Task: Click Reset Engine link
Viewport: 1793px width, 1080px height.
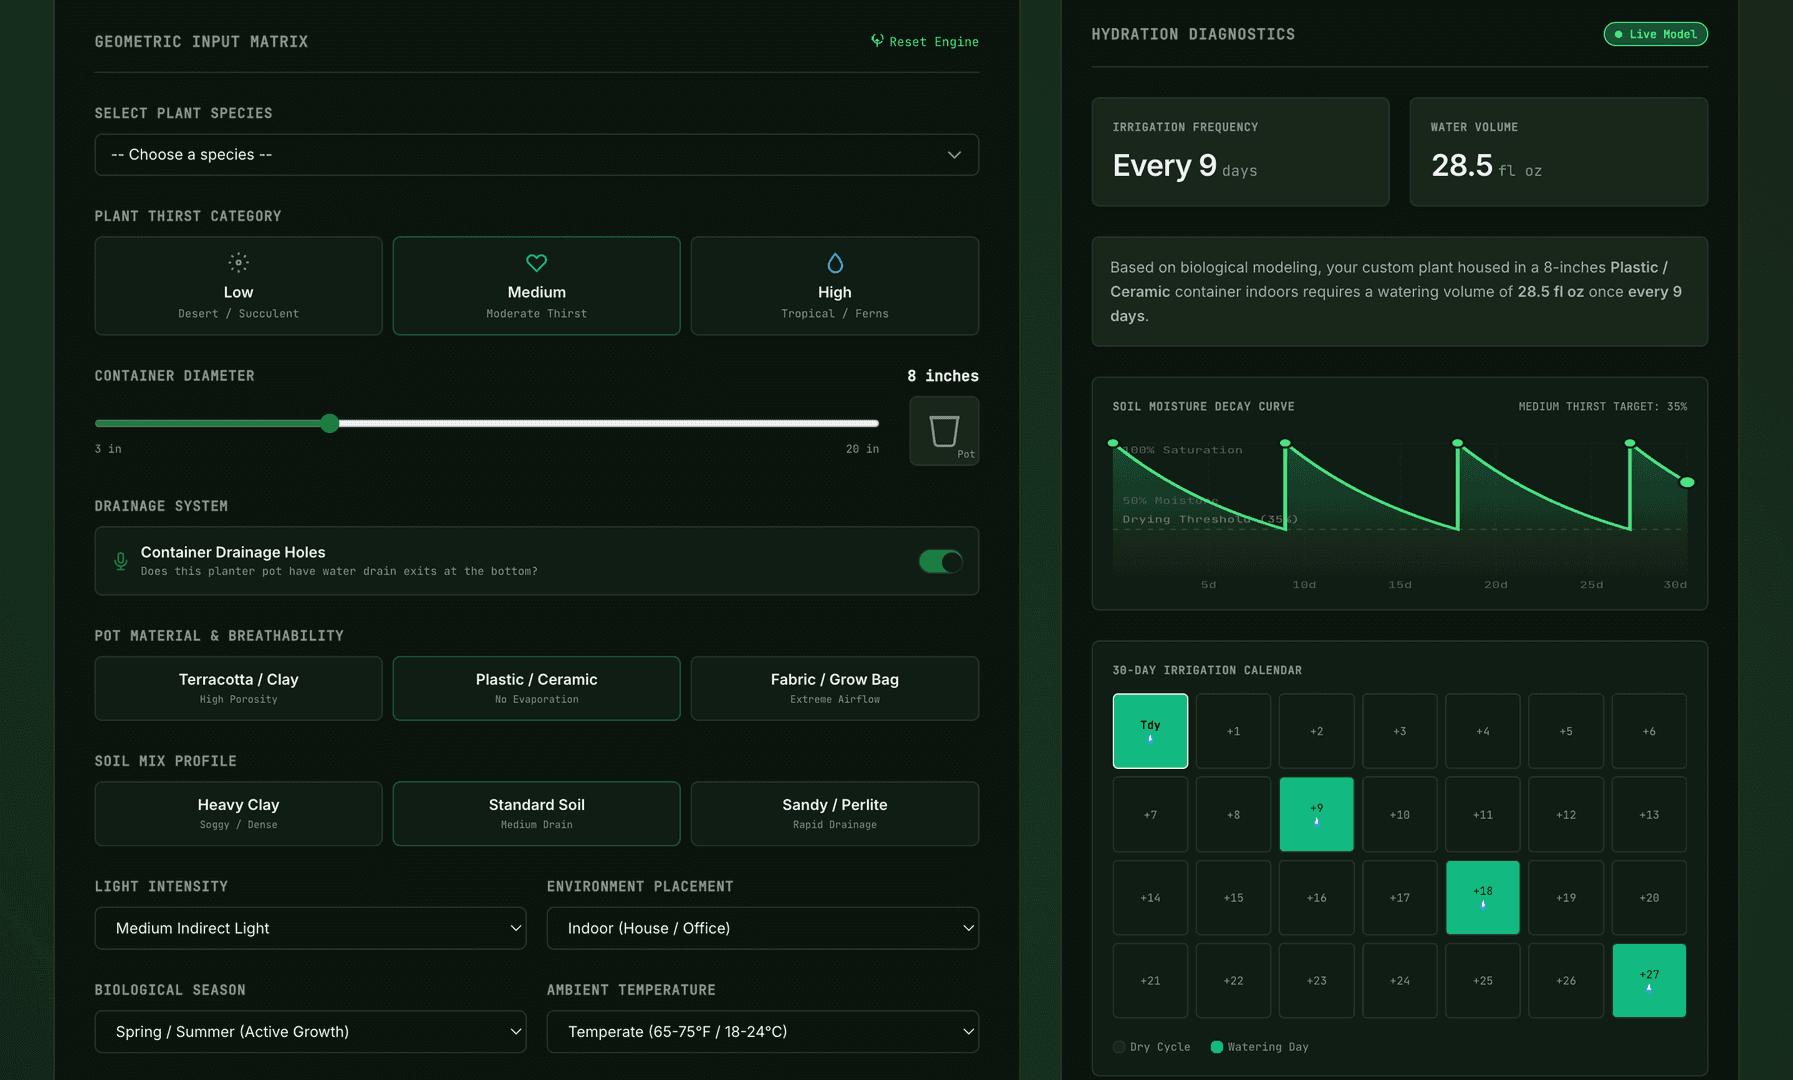Action: coord(925,42)
